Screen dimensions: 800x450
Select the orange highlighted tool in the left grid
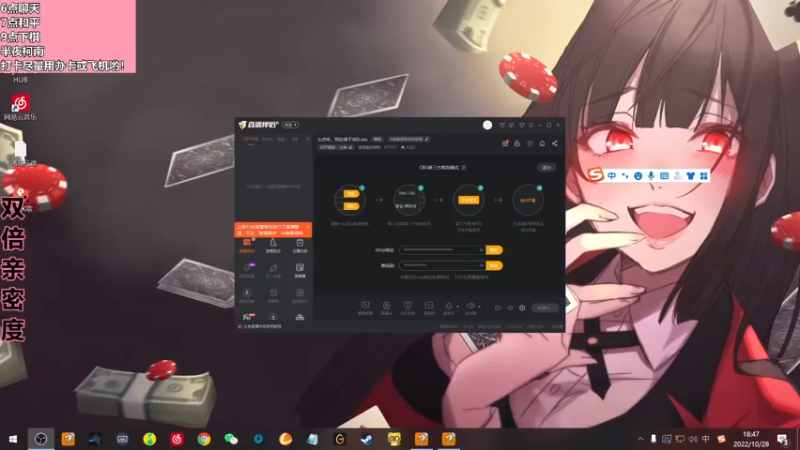pyautogui.click(x=247, y=245)
